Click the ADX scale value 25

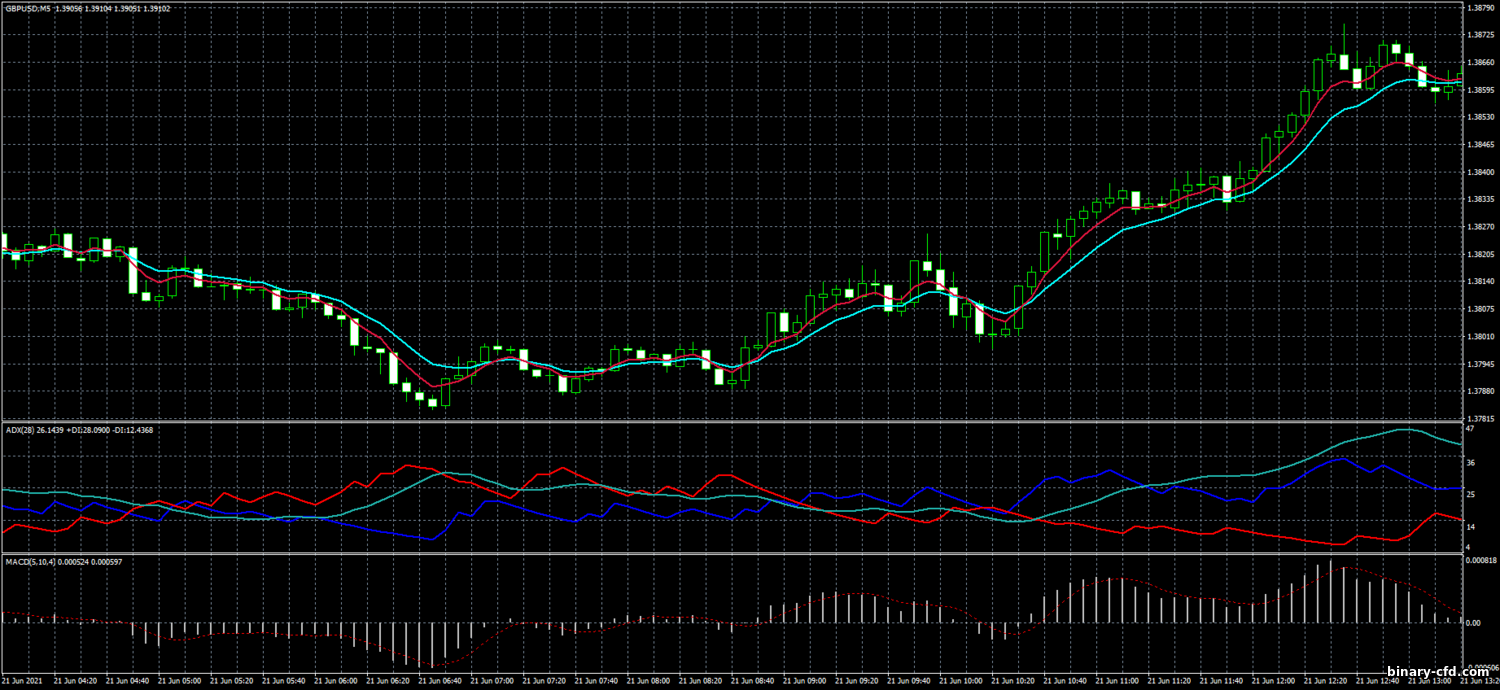(1470, 495)
